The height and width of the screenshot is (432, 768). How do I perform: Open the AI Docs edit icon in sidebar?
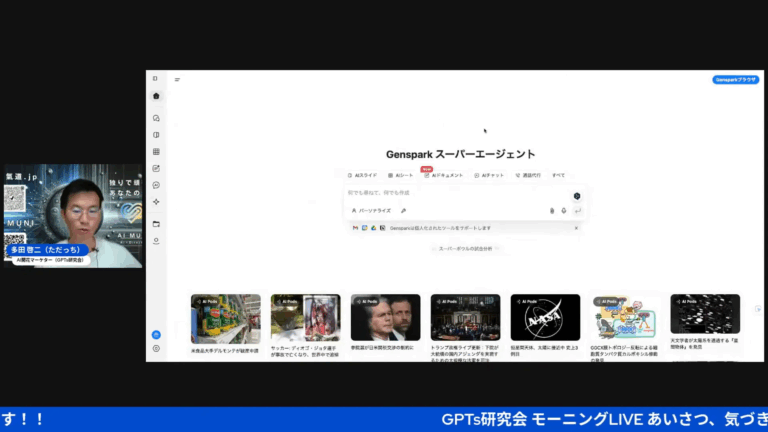coord(156,168)
